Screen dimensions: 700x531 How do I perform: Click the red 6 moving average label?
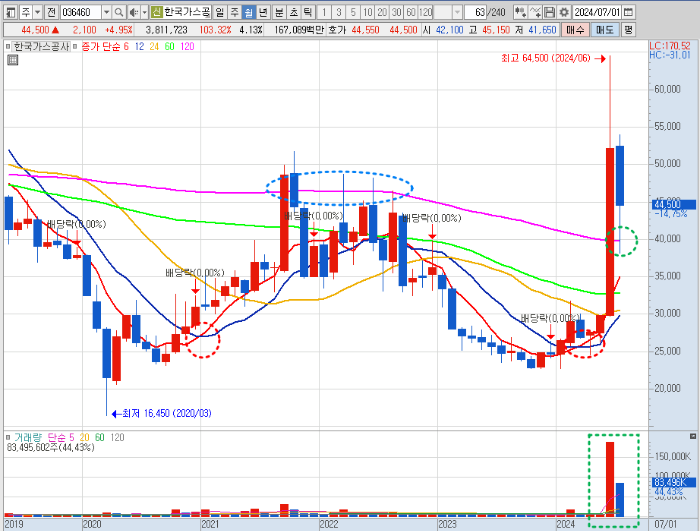coord(126,46)
